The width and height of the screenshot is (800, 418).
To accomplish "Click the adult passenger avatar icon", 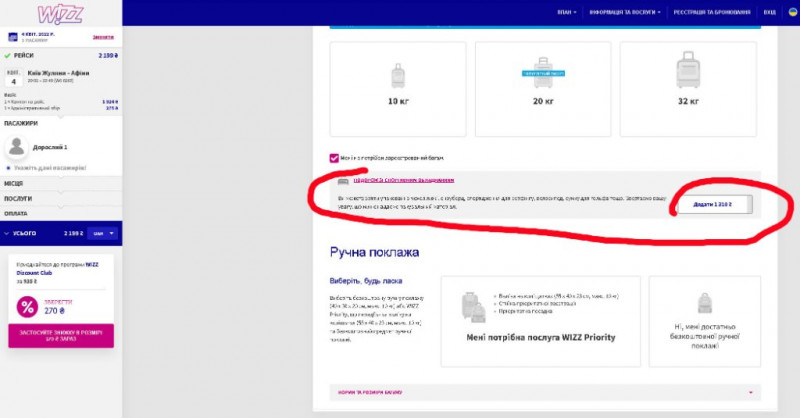I will tap(17, 147).
